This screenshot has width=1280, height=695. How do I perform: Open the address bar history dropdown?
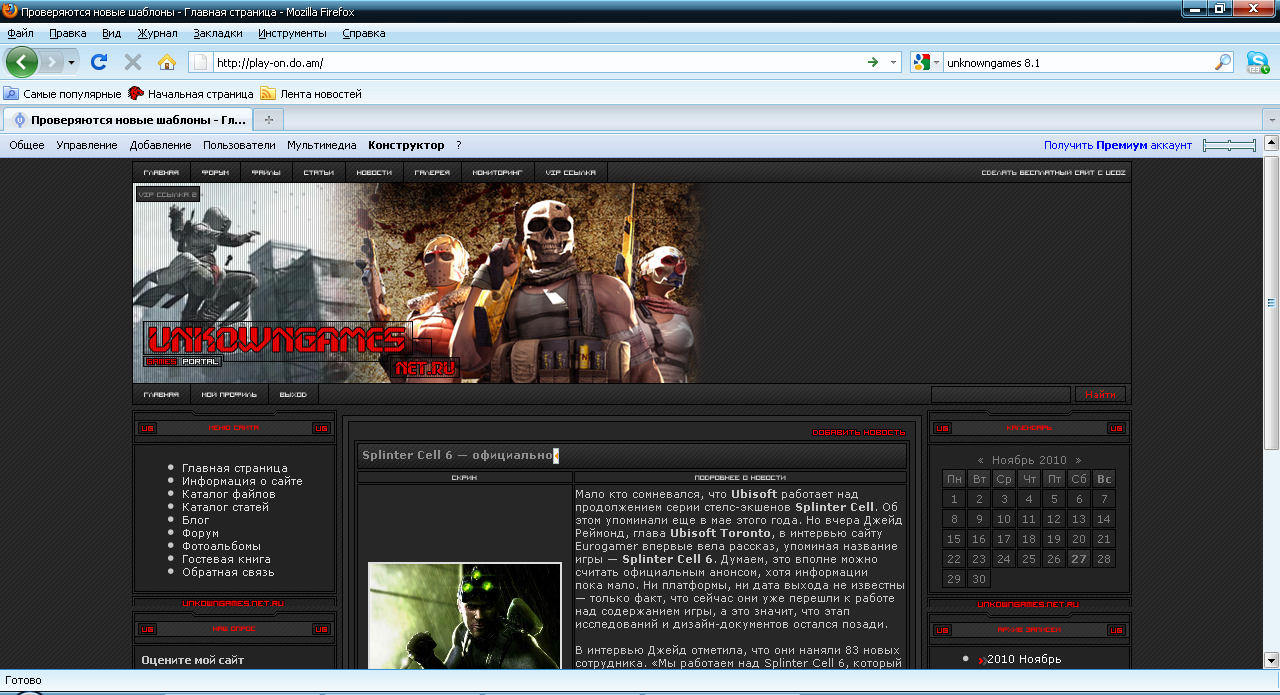click(x=894, y=62)
